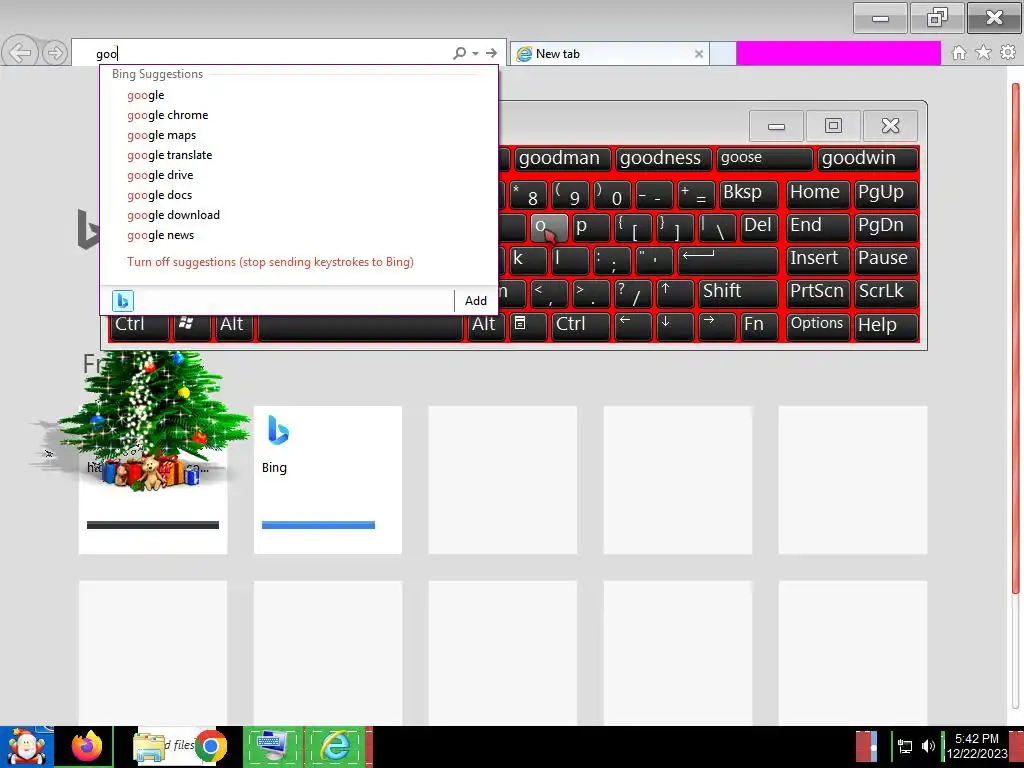Open a blank new tab button

pyautogui.click(x=722, y=54)
